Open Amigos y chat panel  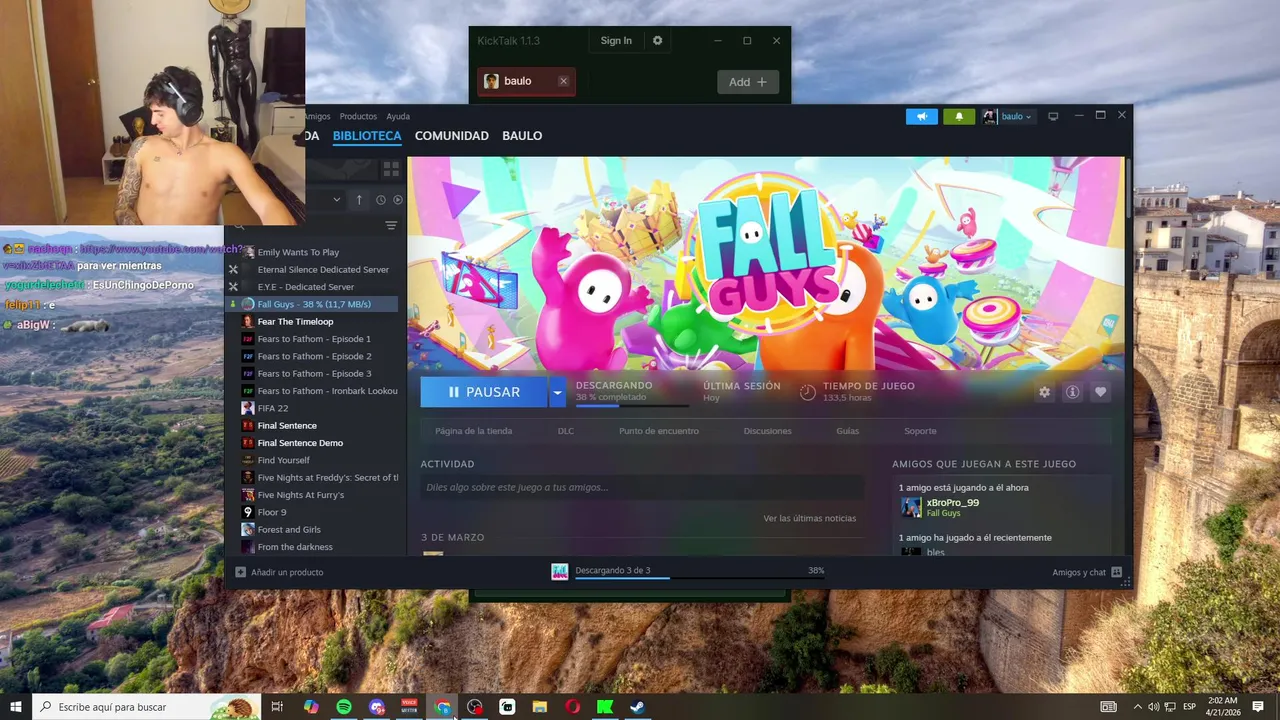pos(1087,572)
